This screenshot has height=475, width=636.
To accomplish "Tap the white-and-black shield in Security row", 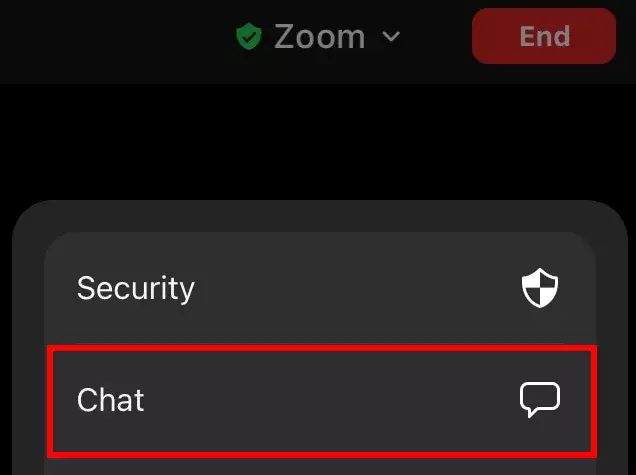I will tap(540, 289).
